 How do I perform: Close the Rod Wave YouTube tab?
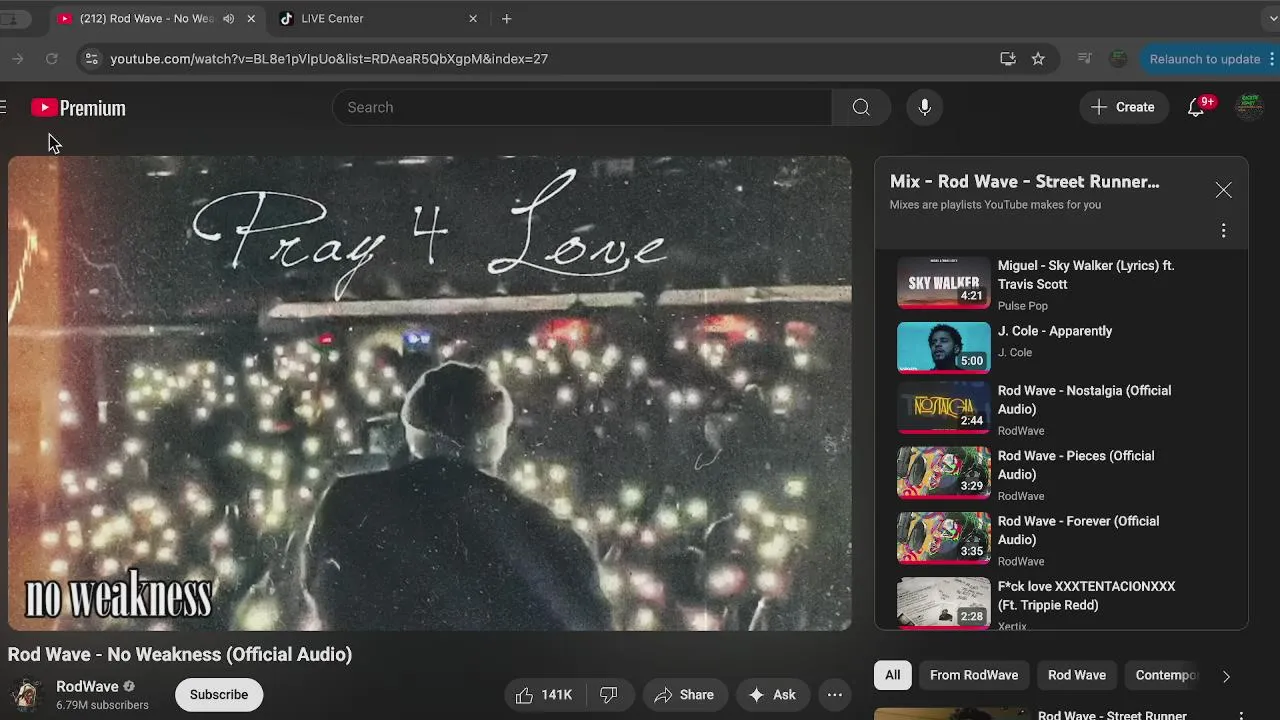pos(251,19)
